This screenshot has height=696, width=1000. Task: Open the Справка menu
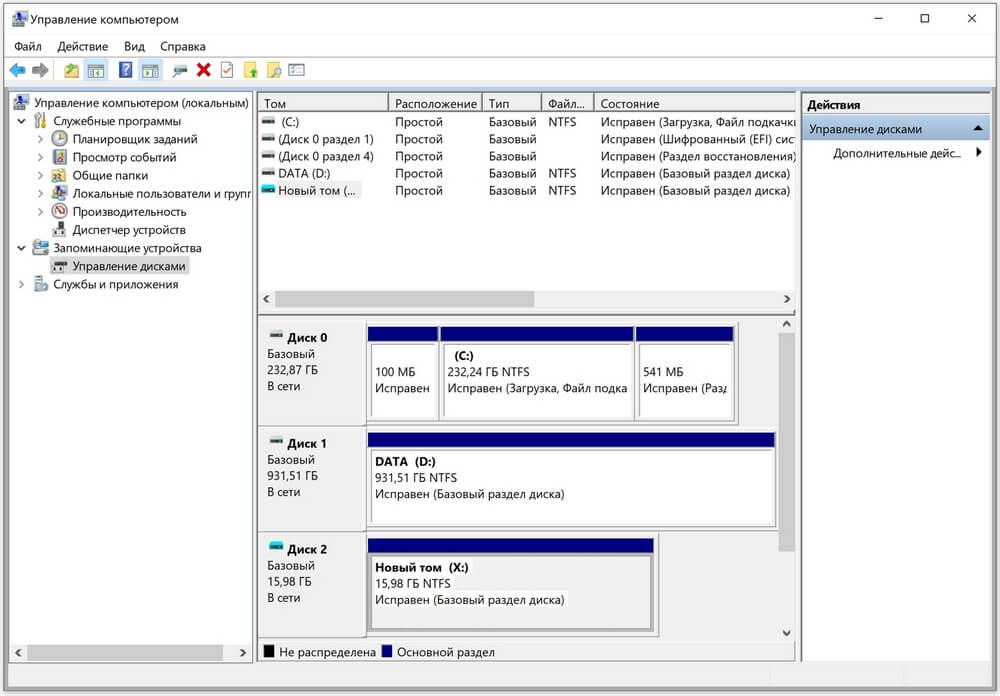click(182, 46)
